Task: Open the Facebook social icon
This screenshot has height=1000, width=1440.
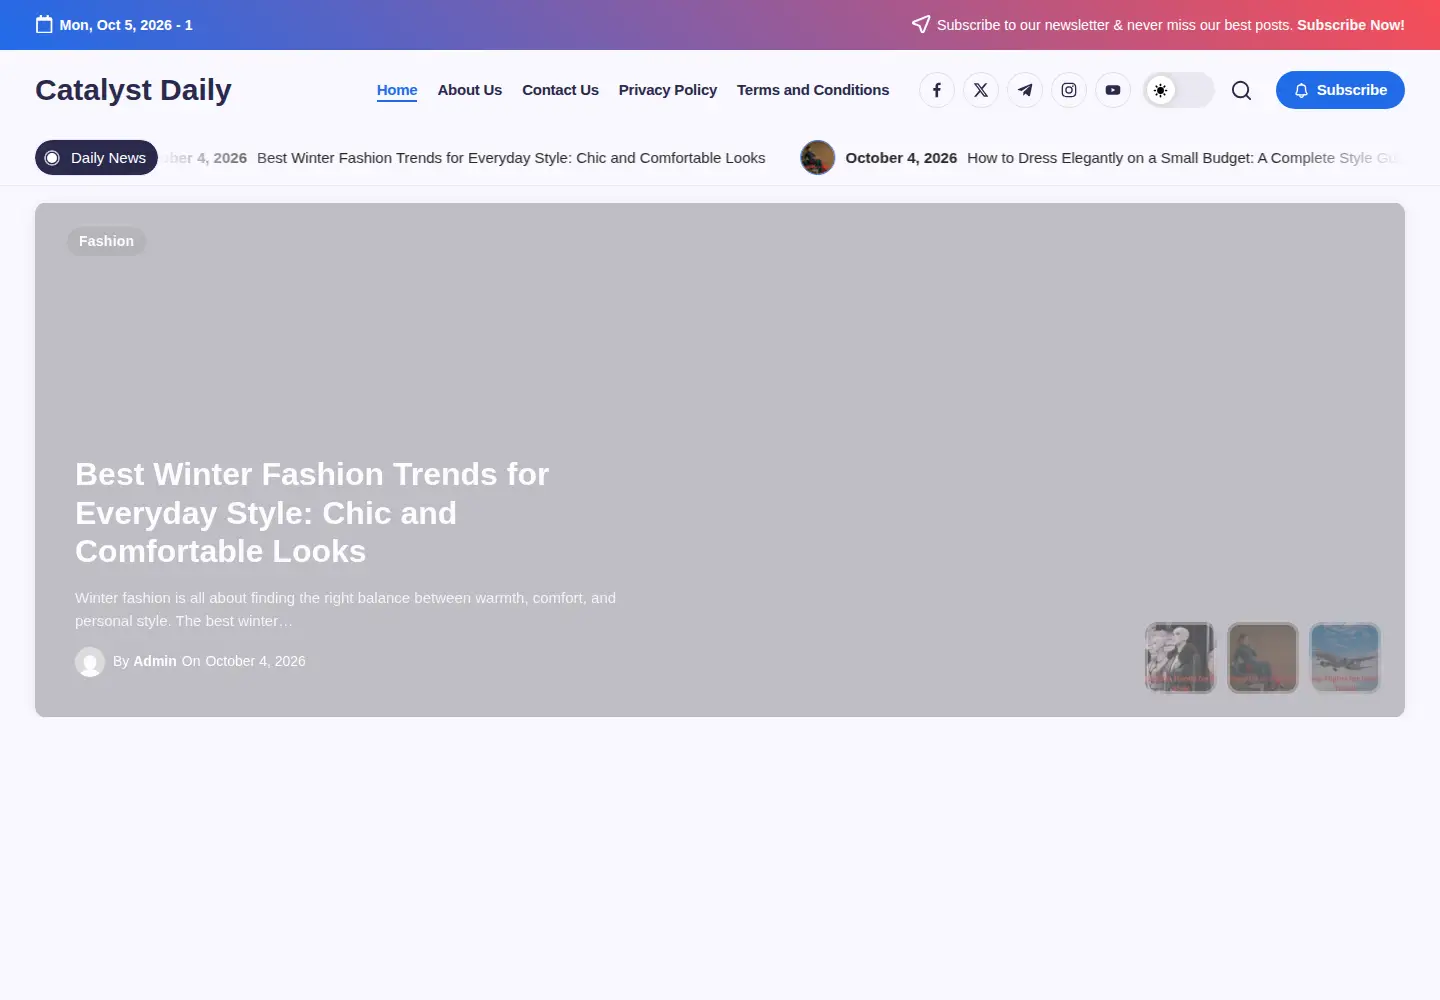Action: click(937, 90)
